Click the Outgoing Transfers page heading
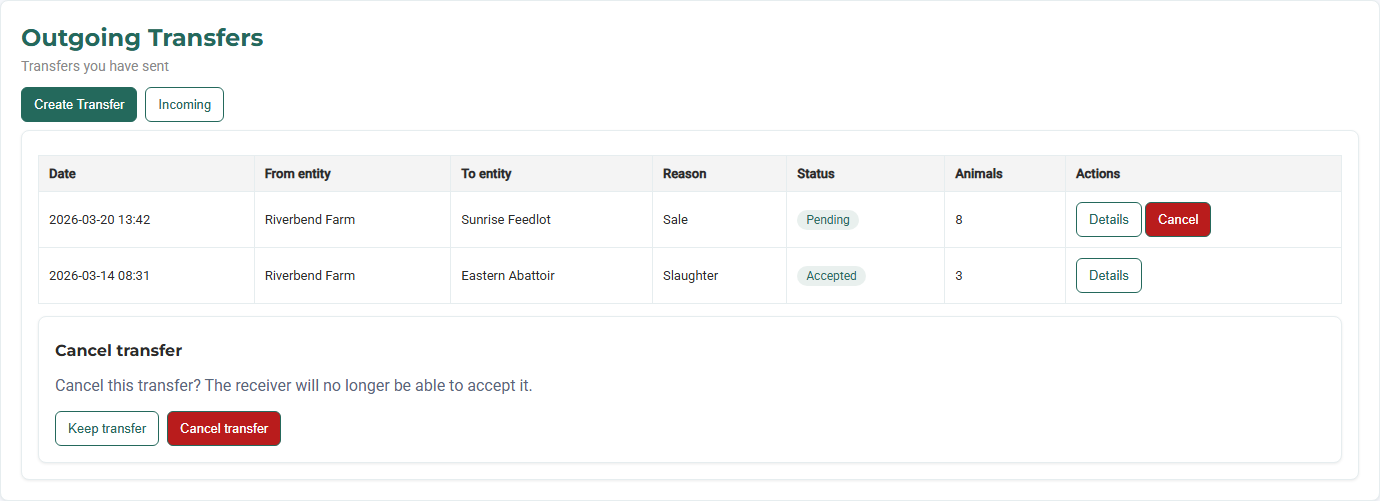Screen dimensions: 1380x501 [x=142, y=38]
